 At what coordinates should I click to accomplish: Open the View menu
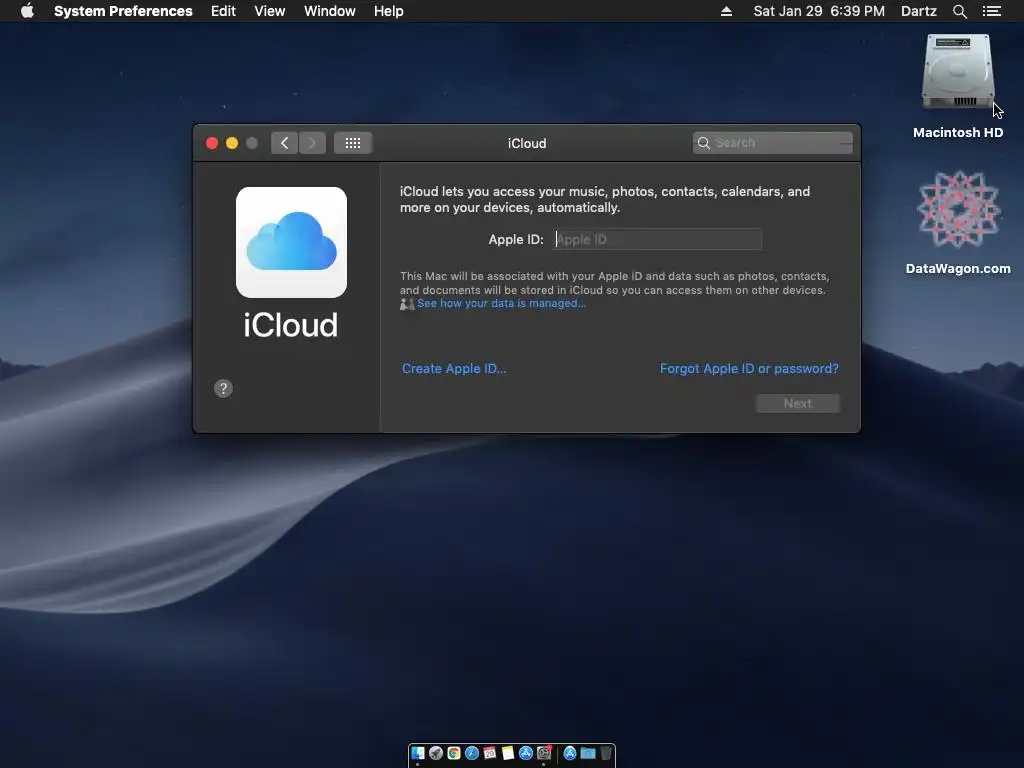click(270, 11)
